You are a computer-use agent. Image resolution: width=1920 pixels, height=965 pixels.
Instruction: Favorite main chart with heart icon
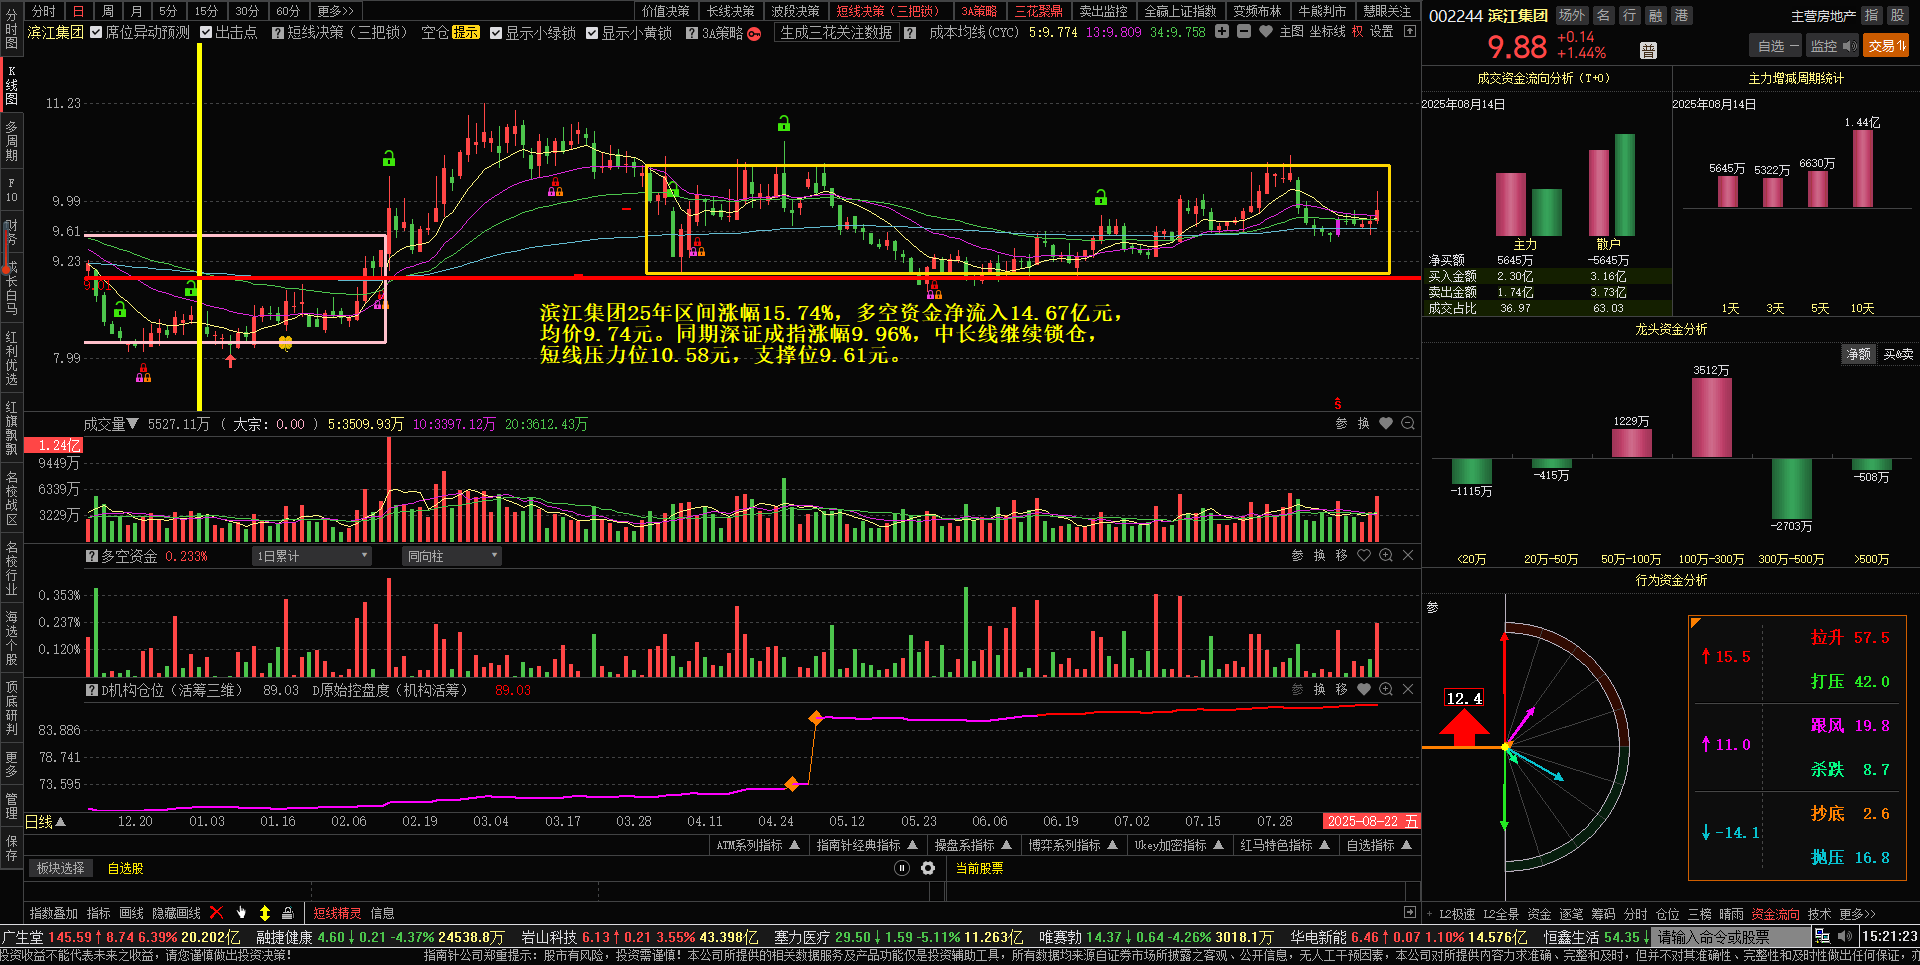[1266, 32]
